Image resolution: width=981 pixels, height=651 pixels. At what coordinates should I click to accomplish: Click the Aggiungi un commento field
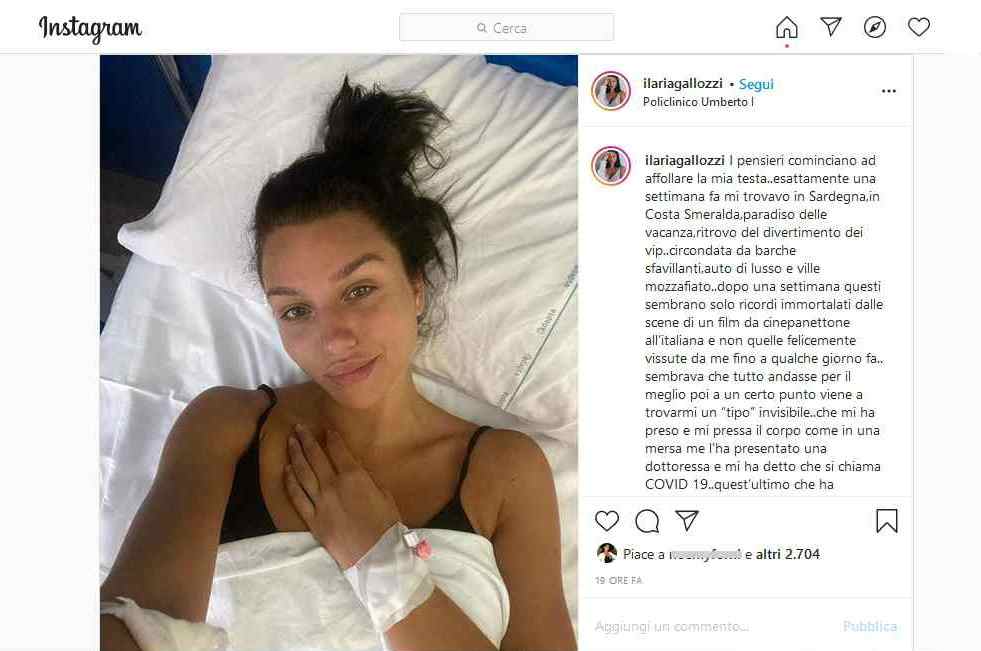coord(713,626)
